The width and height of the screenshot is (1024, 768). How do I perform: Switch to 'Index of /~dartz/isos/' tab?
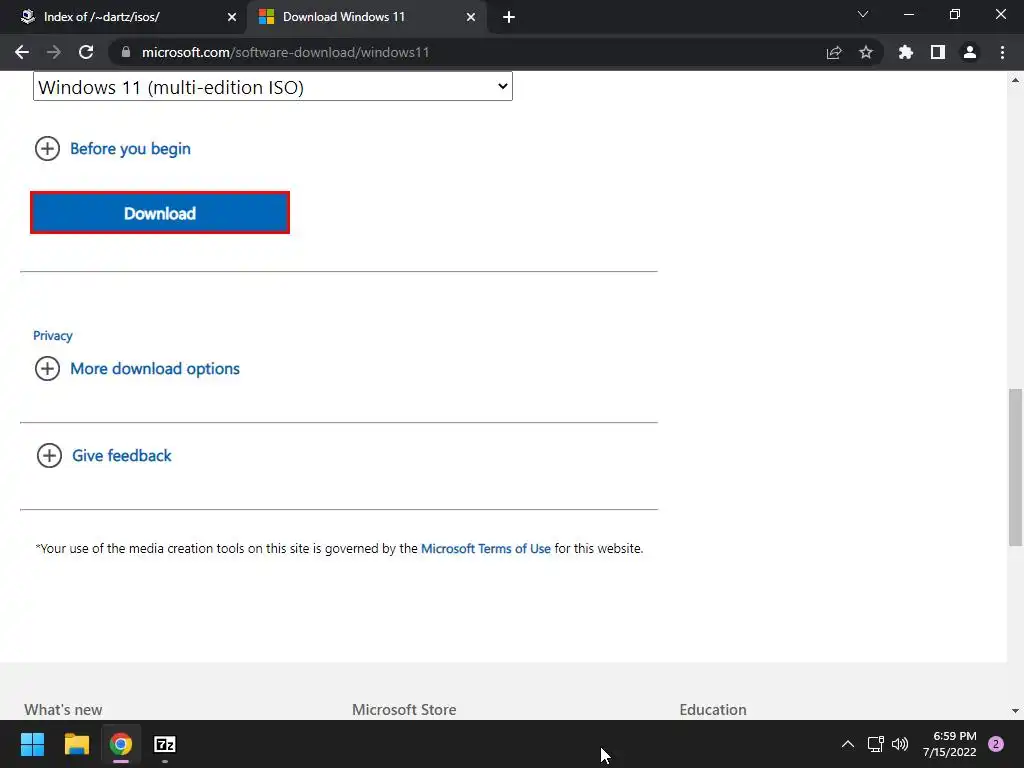pos(124,17)
